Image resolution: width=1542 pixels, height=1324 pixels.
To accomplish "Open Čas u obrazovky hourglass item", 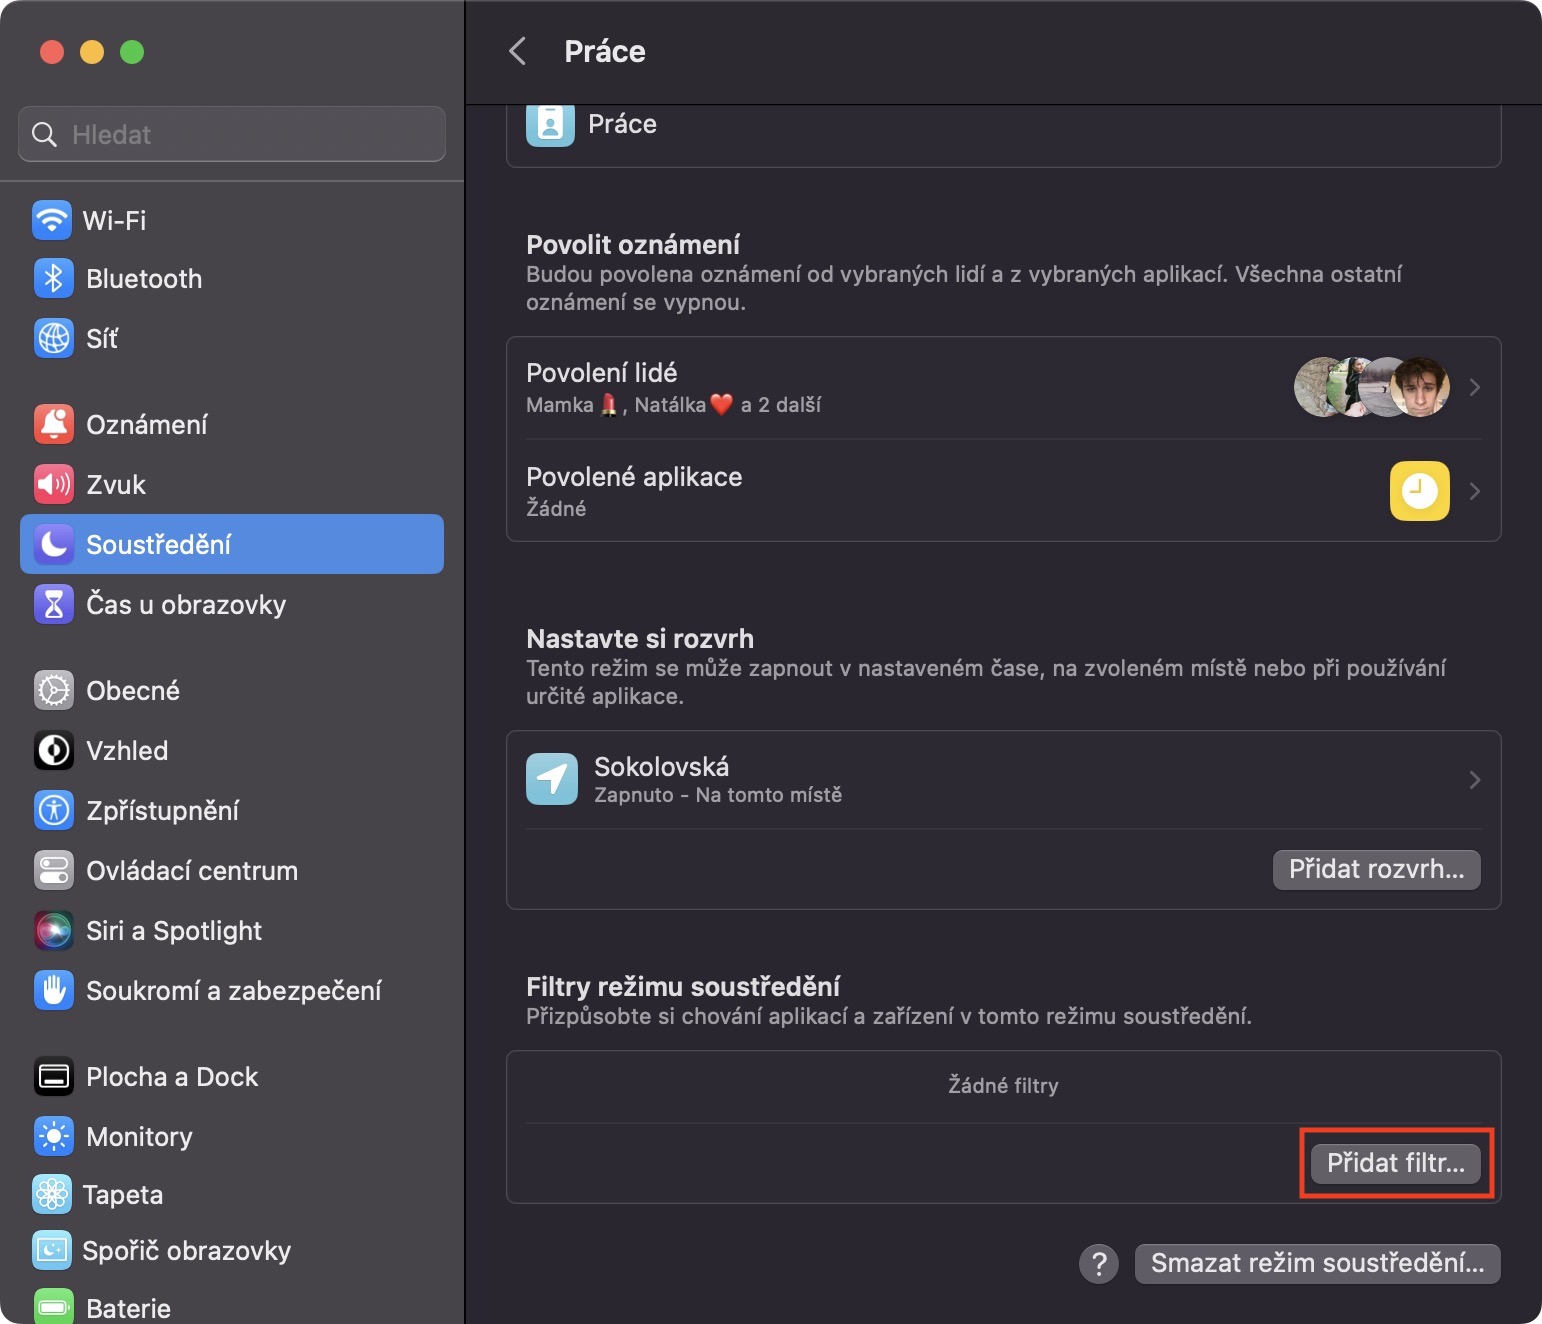I will (x=54, y=604).
